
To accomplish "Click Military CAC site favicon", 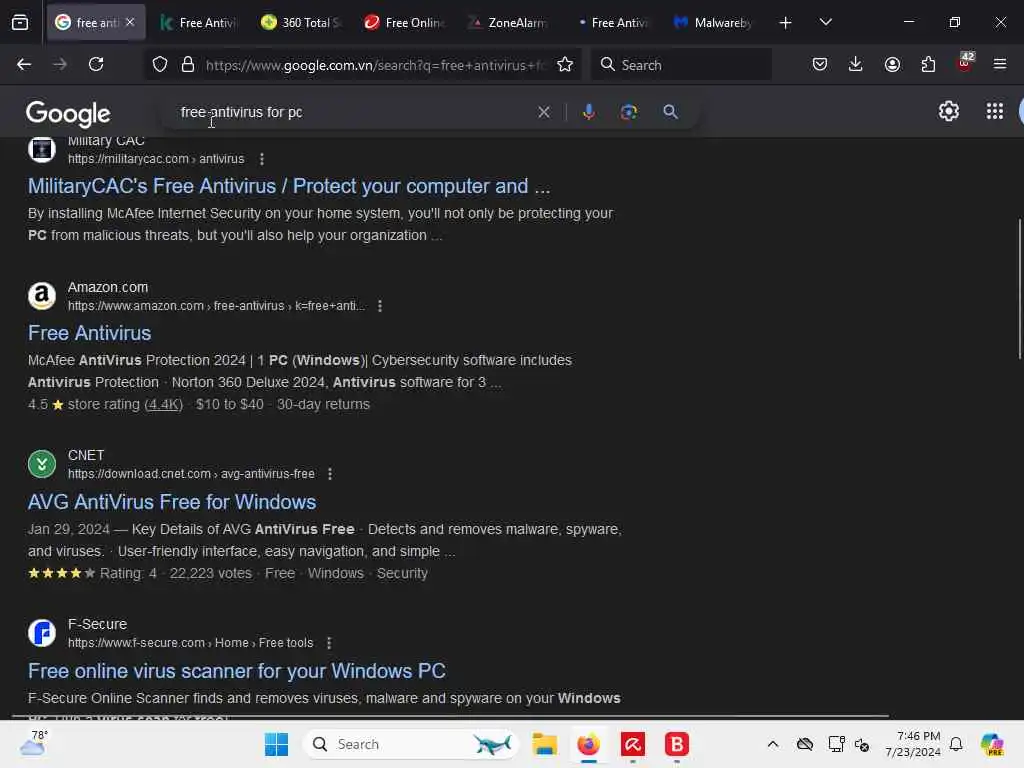I will (42, 149).
